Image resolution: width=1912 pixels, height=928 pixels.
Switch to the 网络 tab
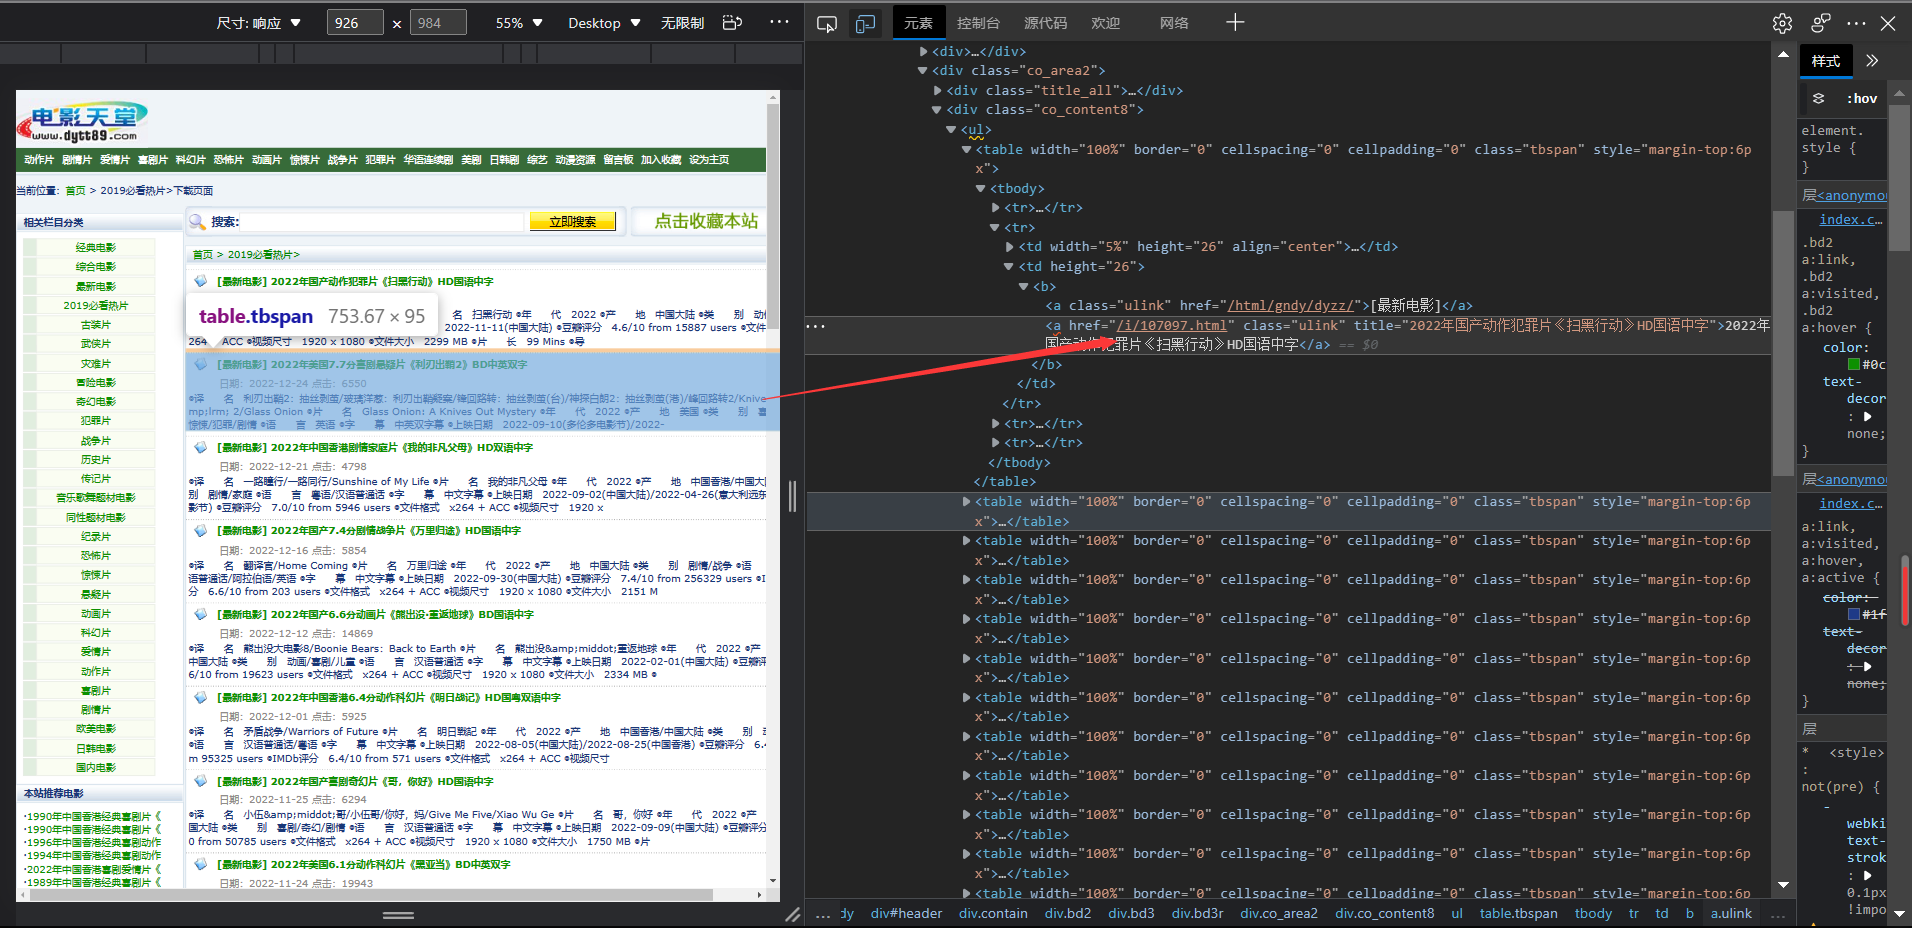pyautogui.click(x=1174, y=23)
